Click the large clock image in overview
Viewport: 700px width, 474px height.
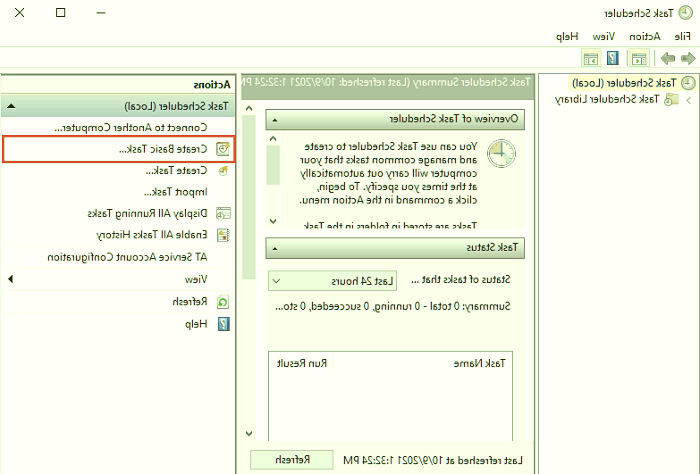pyautogui.click(x=501, y=154)
